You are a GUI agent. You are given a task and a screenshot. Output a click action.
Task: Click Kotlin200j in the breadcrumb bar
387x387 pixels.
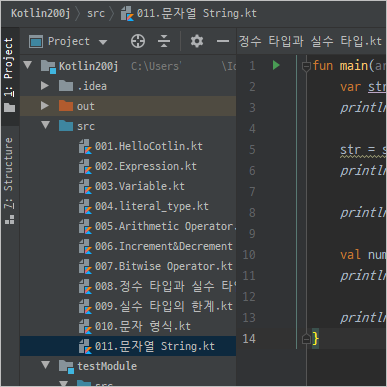pyautogui.click(x=41, y=14)
